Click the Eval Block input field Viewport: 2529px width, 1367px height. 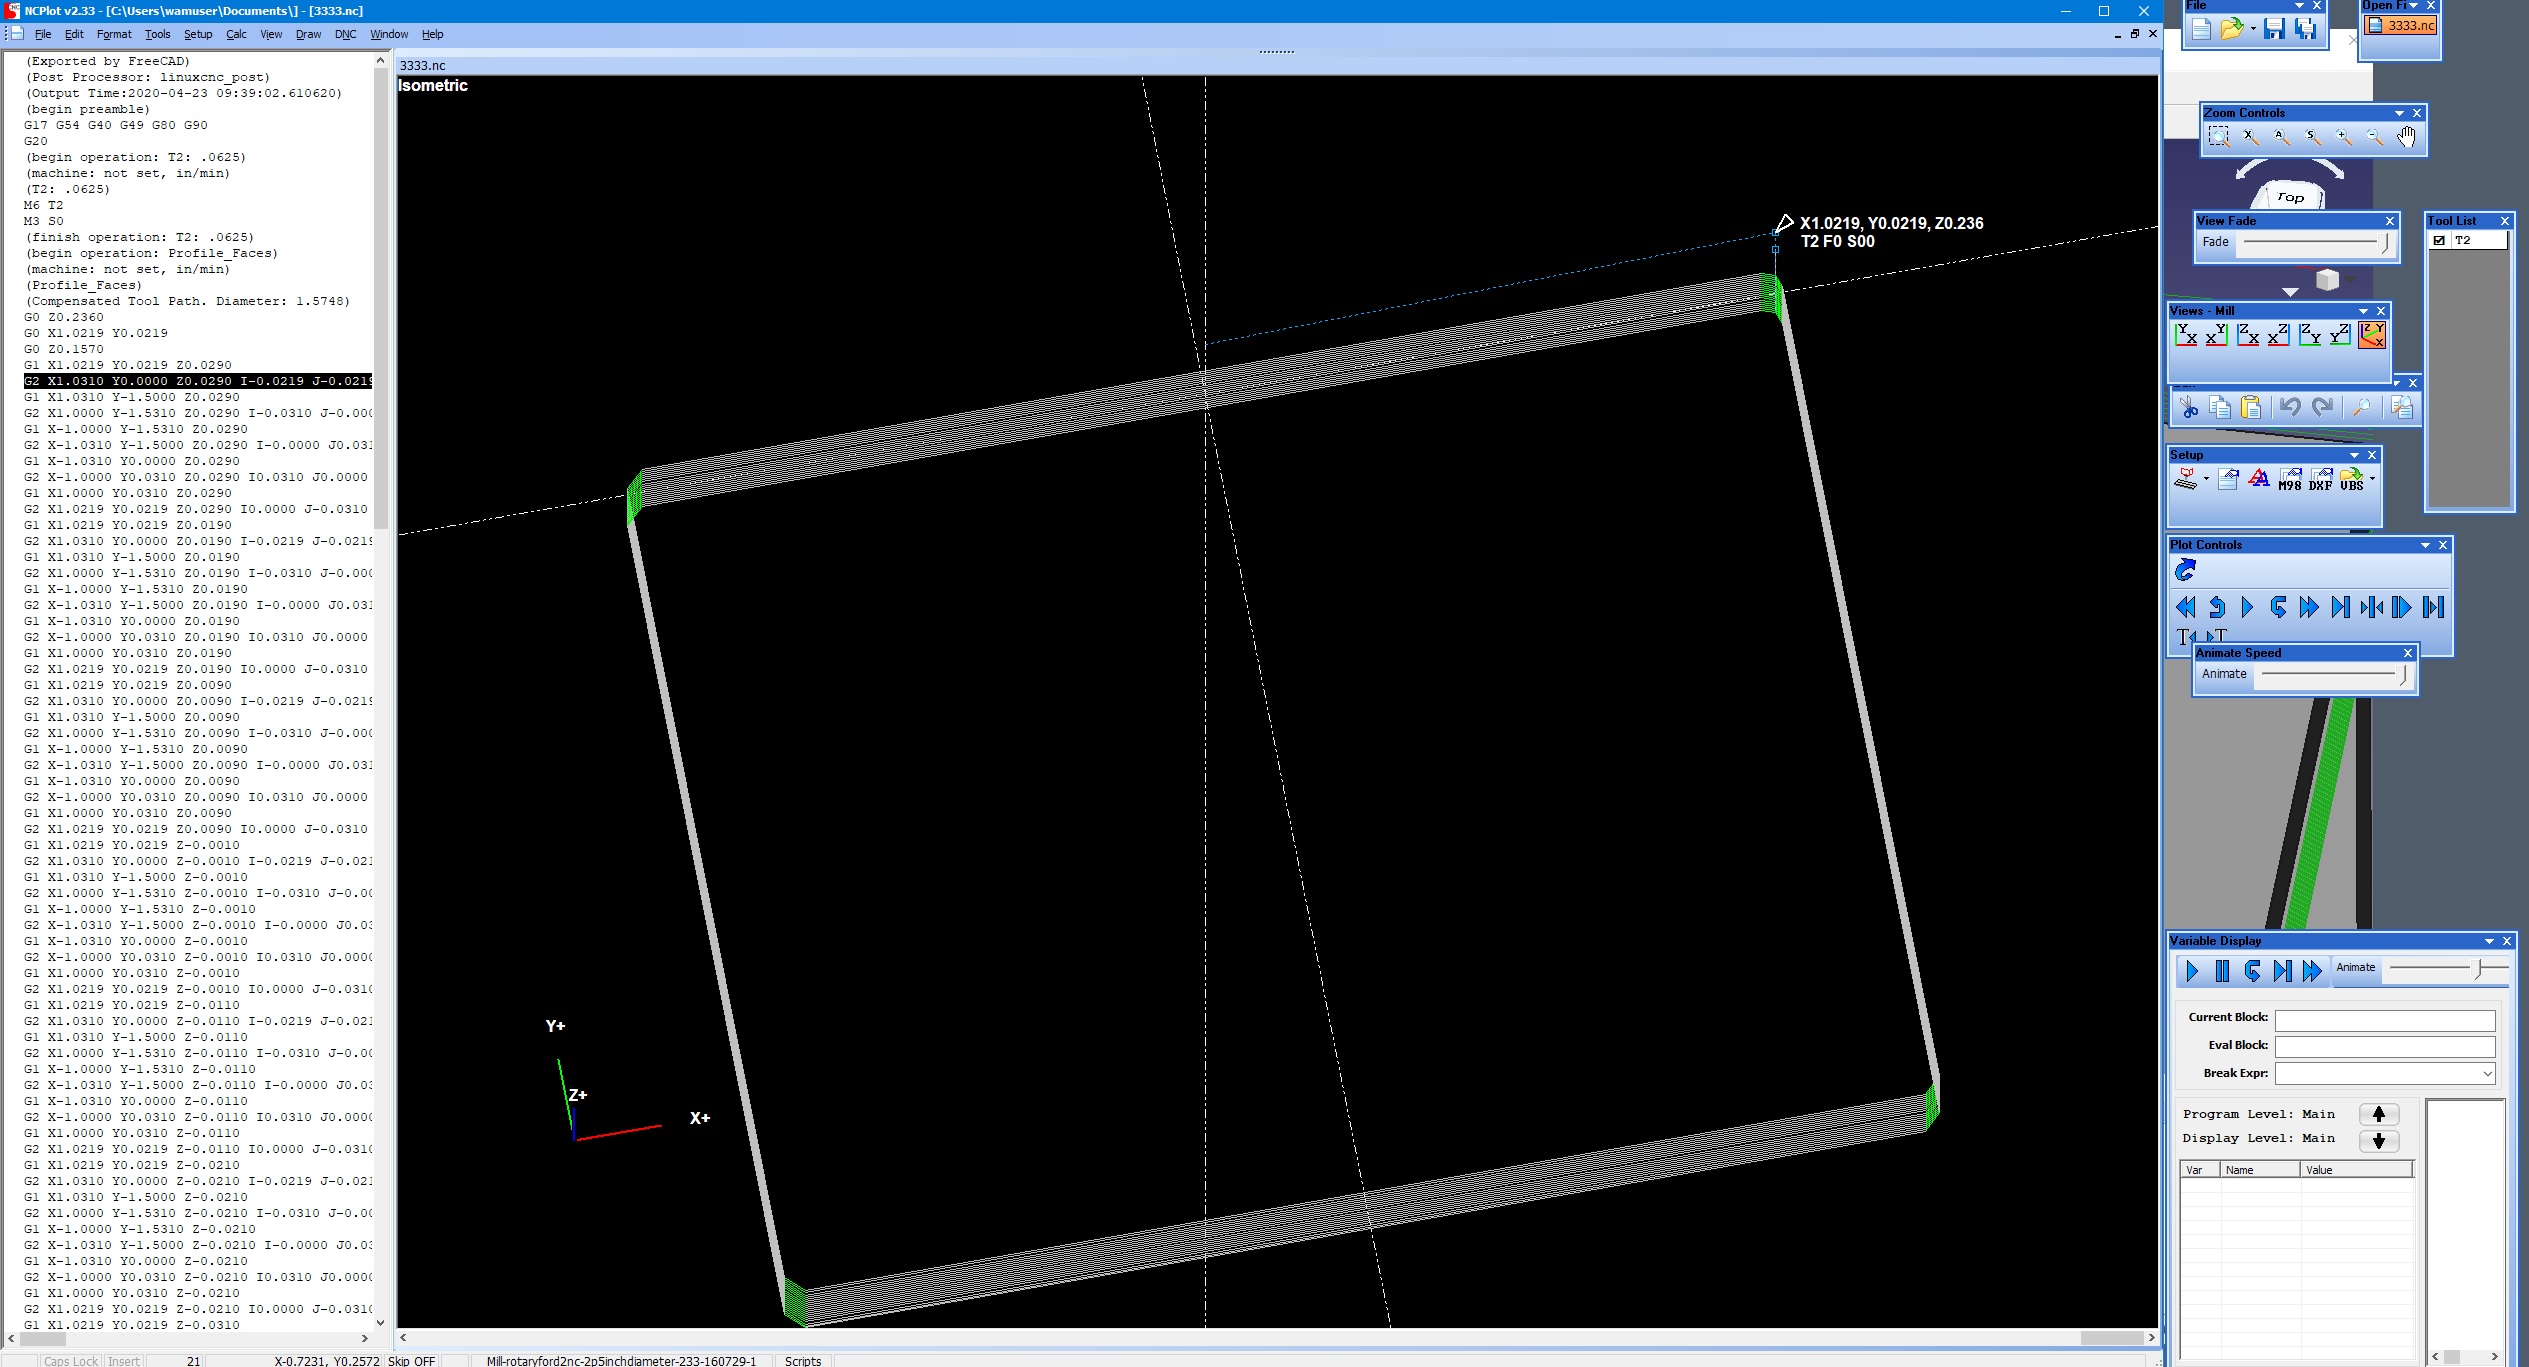(2385, 1046)
